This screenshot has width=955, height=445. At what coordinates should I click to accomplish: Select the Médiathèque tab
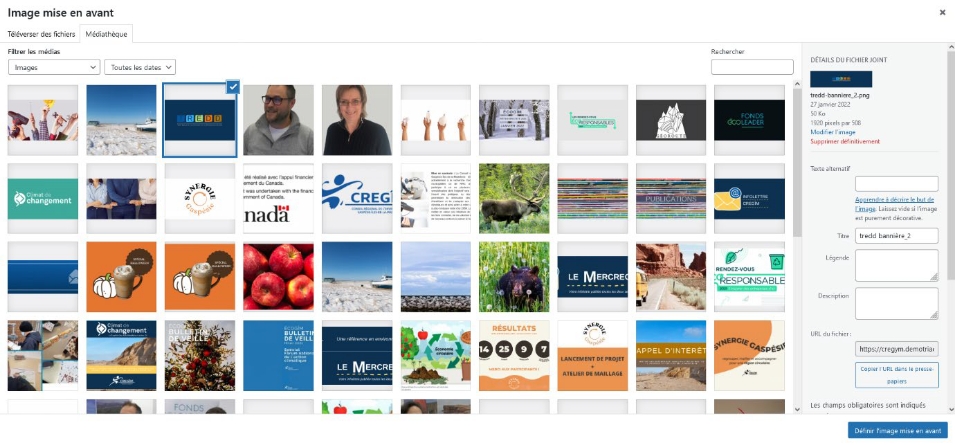click(107, 34)
